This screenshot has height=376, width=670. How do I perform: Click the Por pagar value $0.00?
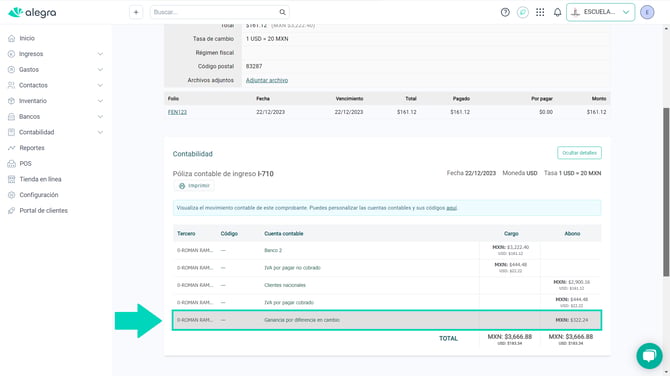pos(546,112)
